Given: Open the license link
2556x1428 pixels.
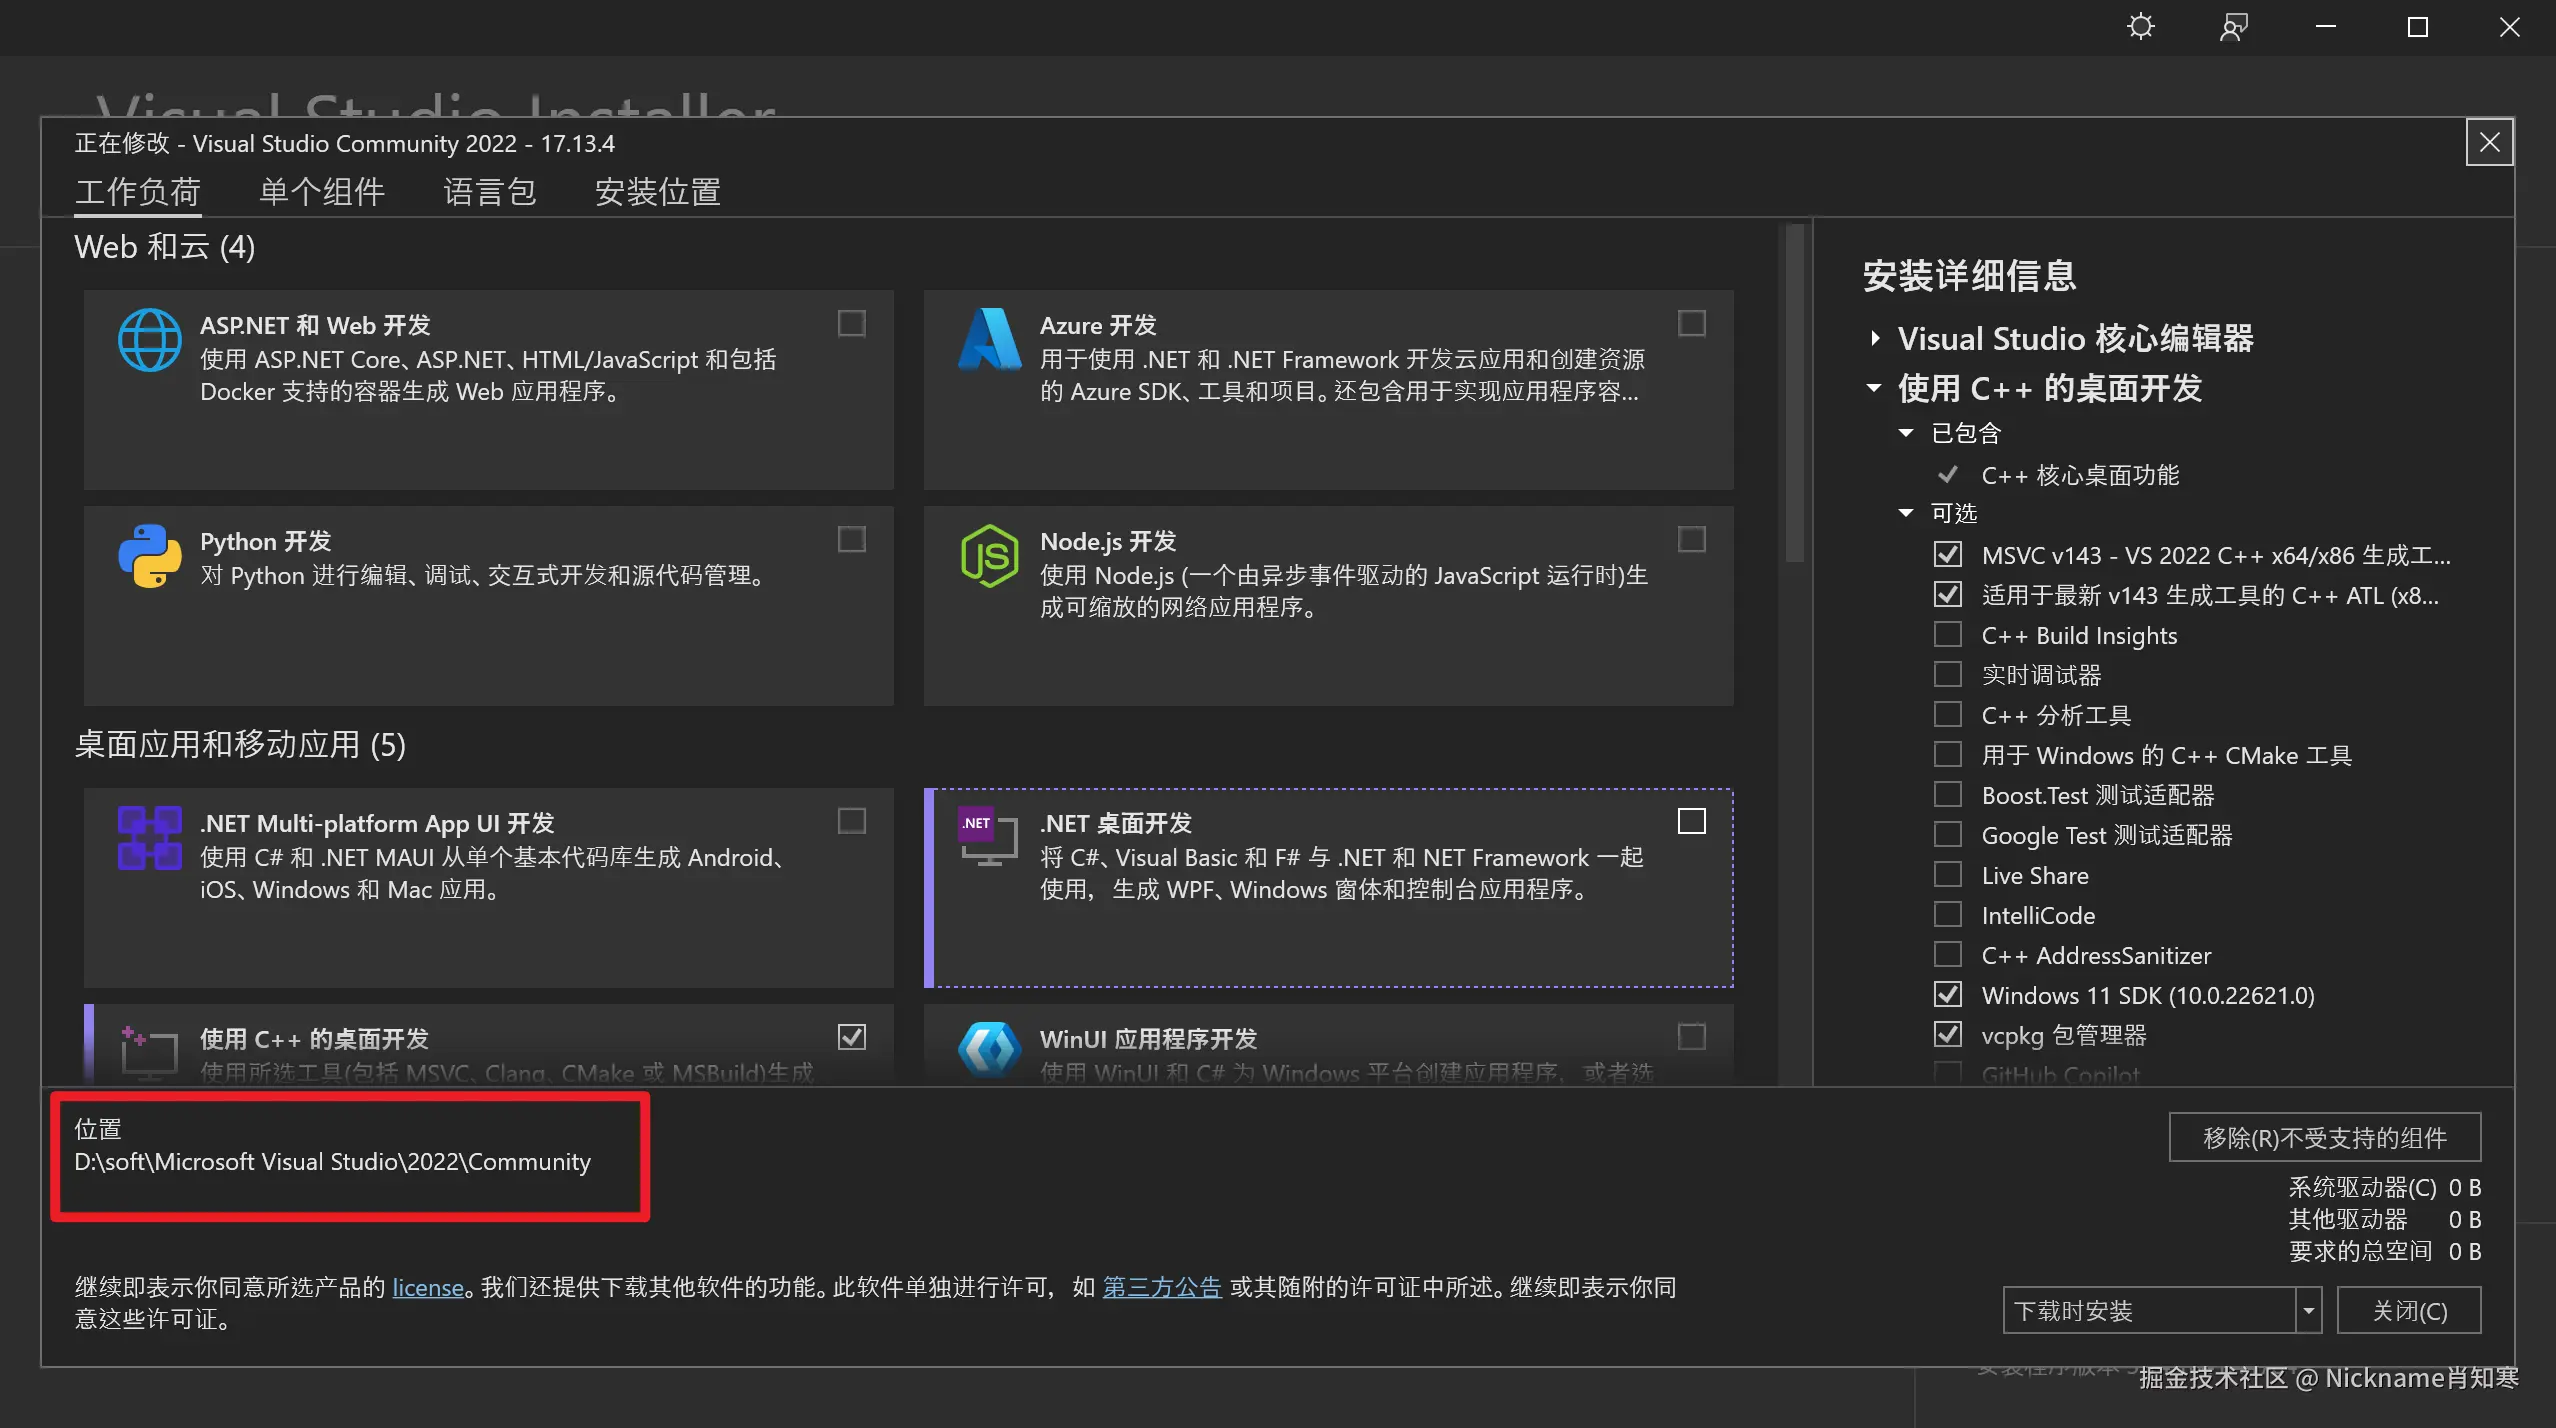Looking at the screenshot, I should point(428,1287).
